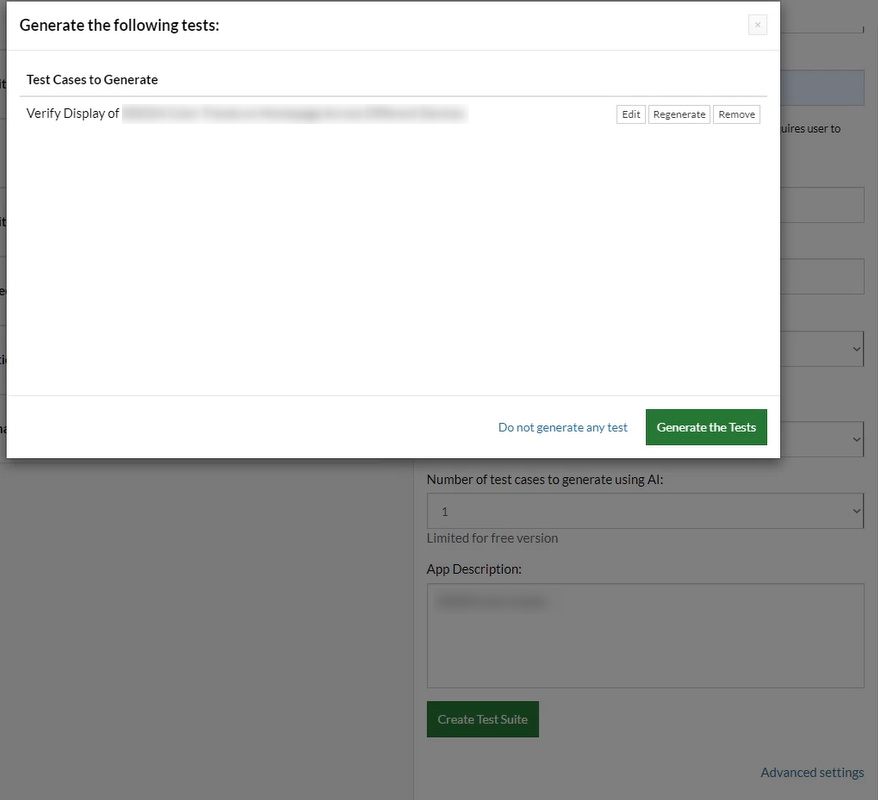The width and height of the screenshot is (878, 800).
Task: Edit the Verify Display test case
Action: pyautogui.click(x=630, y=115)
